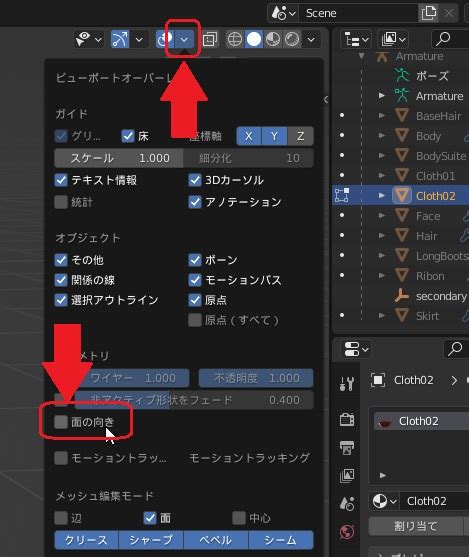
Task: Click the シーム overlay button
Action: pos(281,540)
